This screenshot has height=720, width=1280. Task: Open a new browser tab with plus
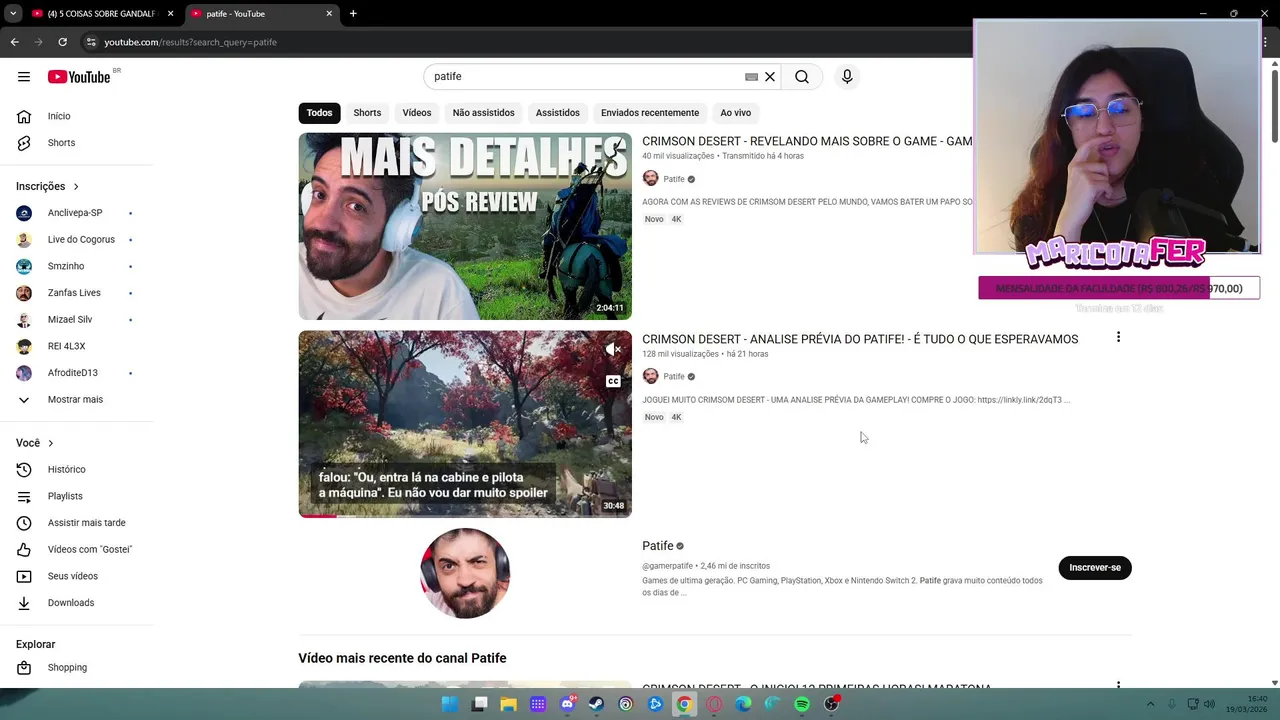[353, 14]
